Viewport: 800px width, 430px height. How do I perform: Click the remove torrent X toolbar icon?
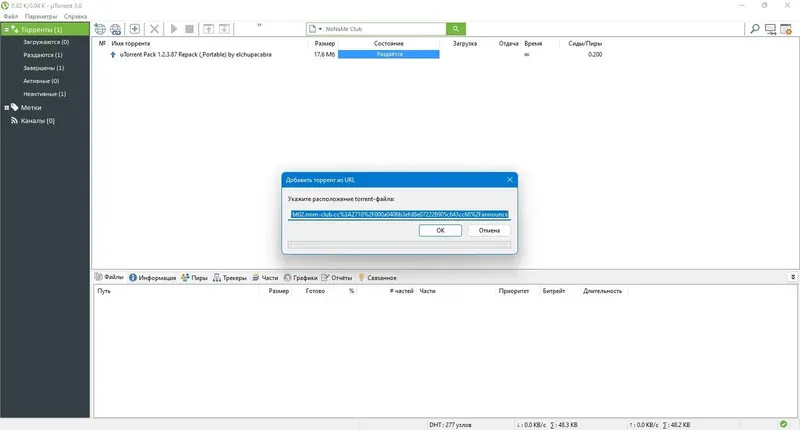[x=154, y=29]
